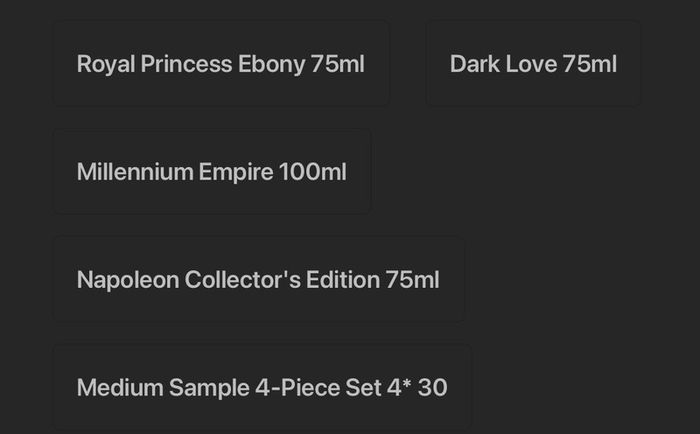Pick the Collector's Edition fragrance
Screen dimensions: 700x434
tap(258, 280)
